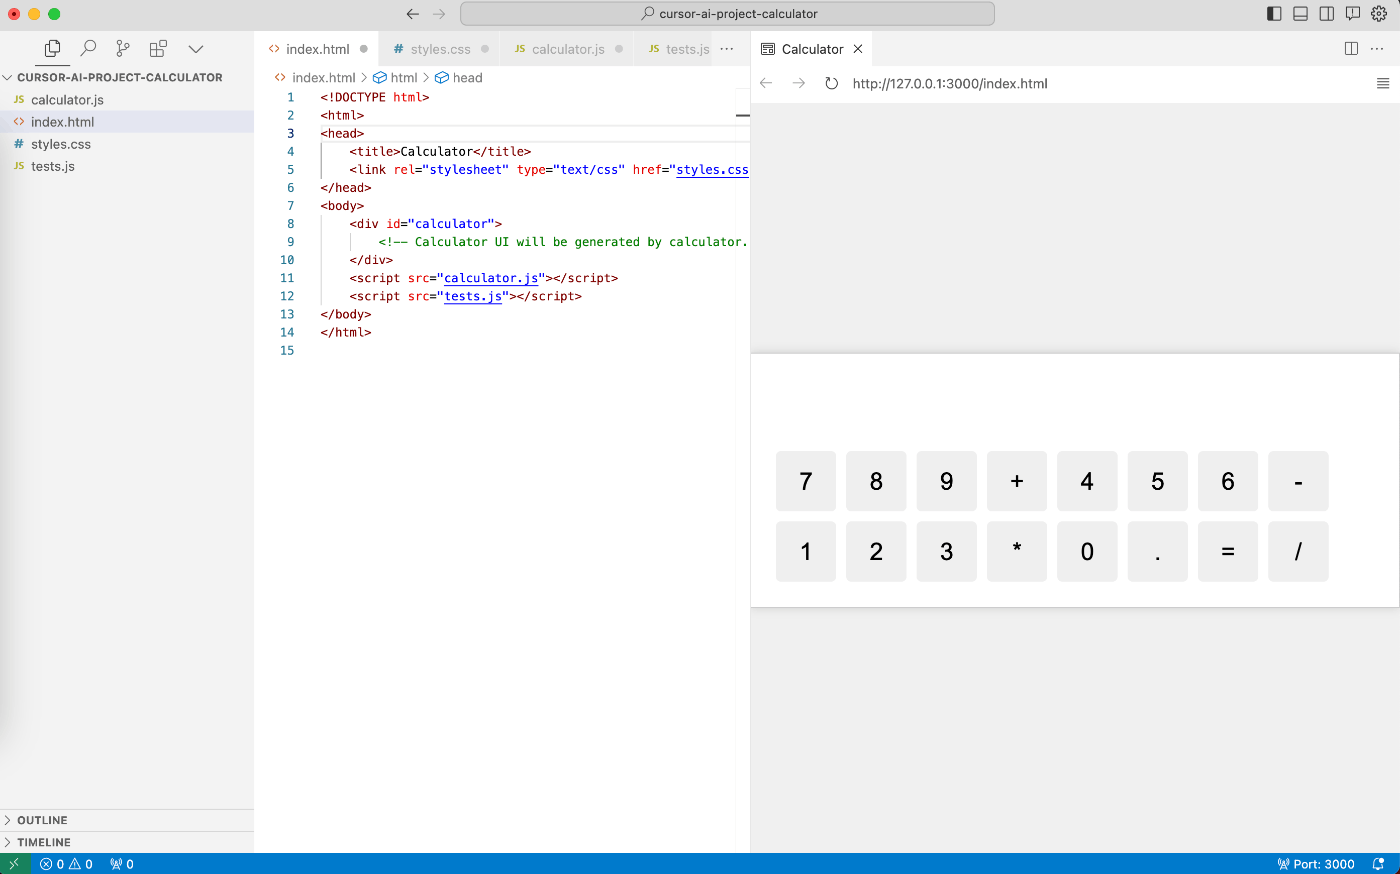Viewport: 1400px width, 874px height.
Task: Click the minus operator key
Action: pyautogui.click(x=1298, y=481)
